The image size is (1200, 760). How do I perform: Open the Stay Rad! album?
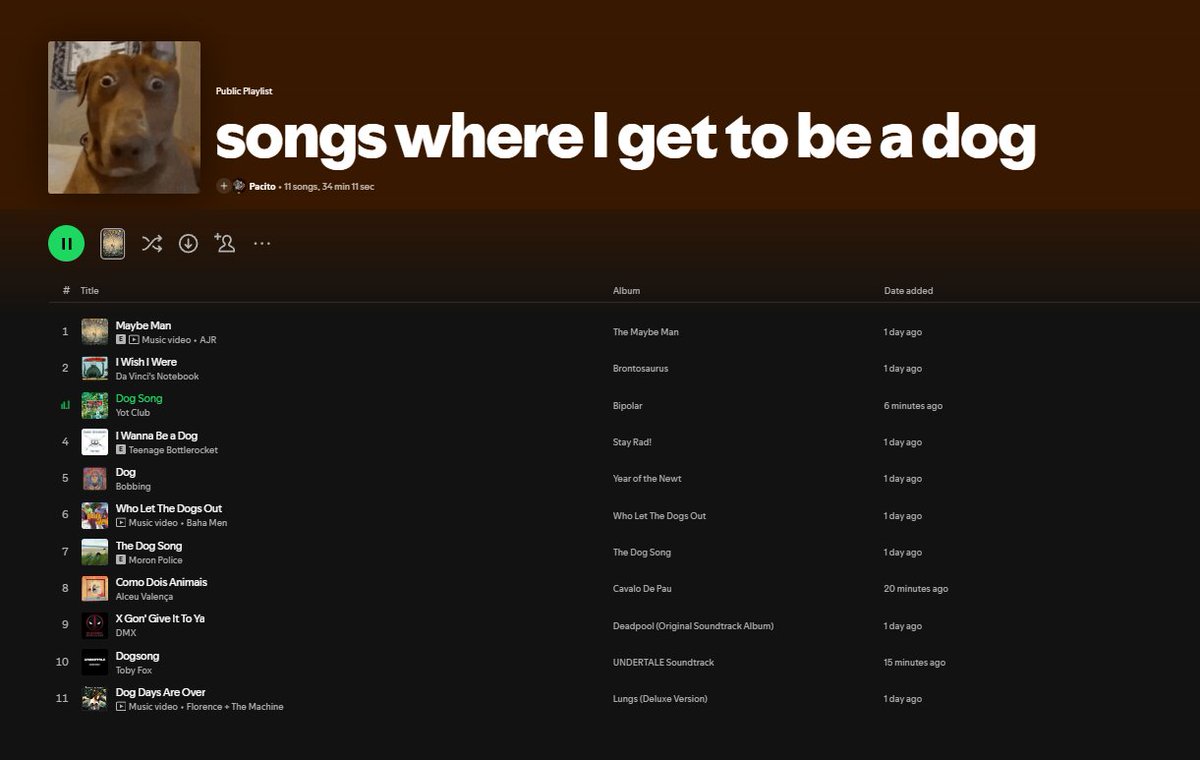pyautogui.click(x=632, y=442)
